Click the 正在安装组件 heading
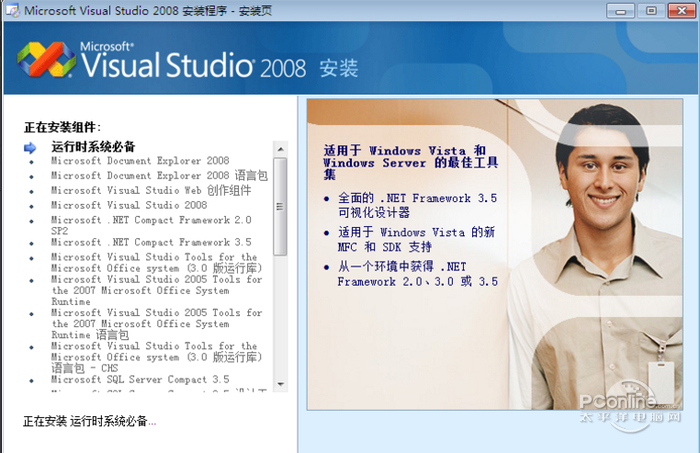The image size is (700, 453). pos(62,127)
